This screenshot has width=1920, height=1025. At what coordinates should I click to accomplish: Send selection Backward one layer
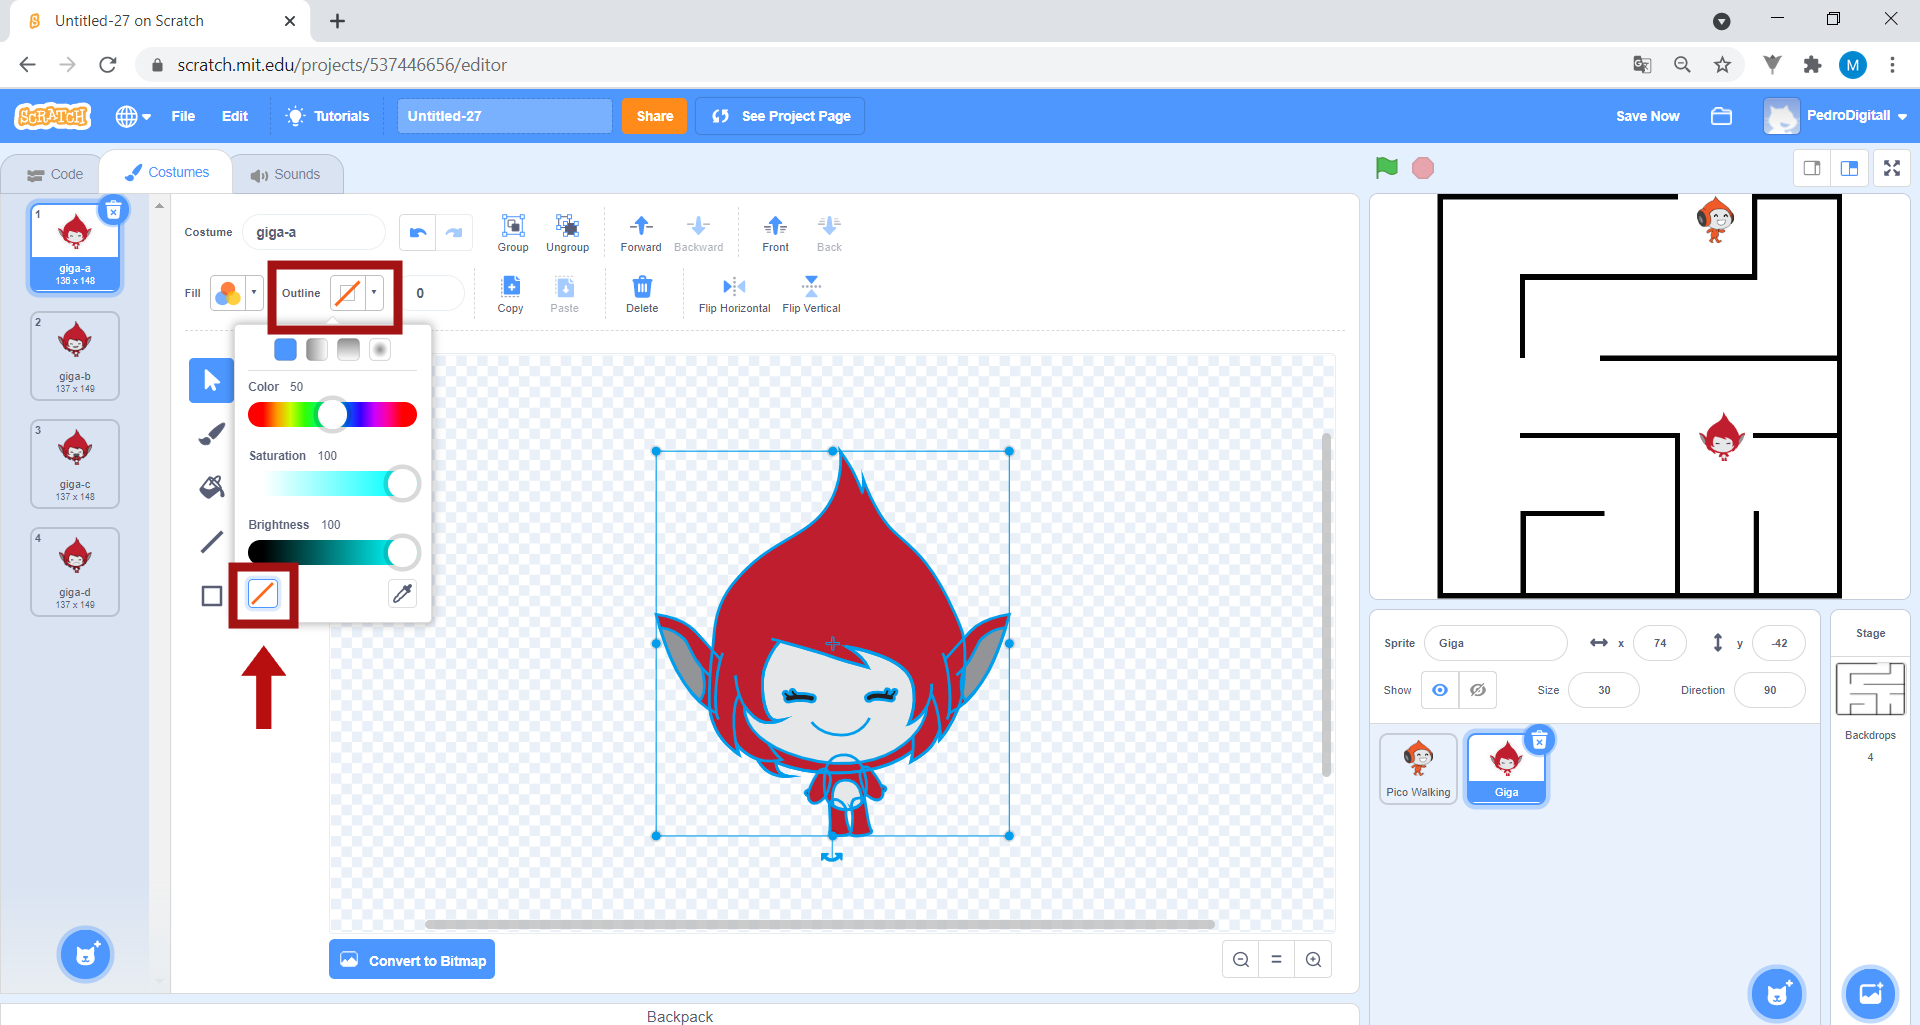[x=698, y=233]
